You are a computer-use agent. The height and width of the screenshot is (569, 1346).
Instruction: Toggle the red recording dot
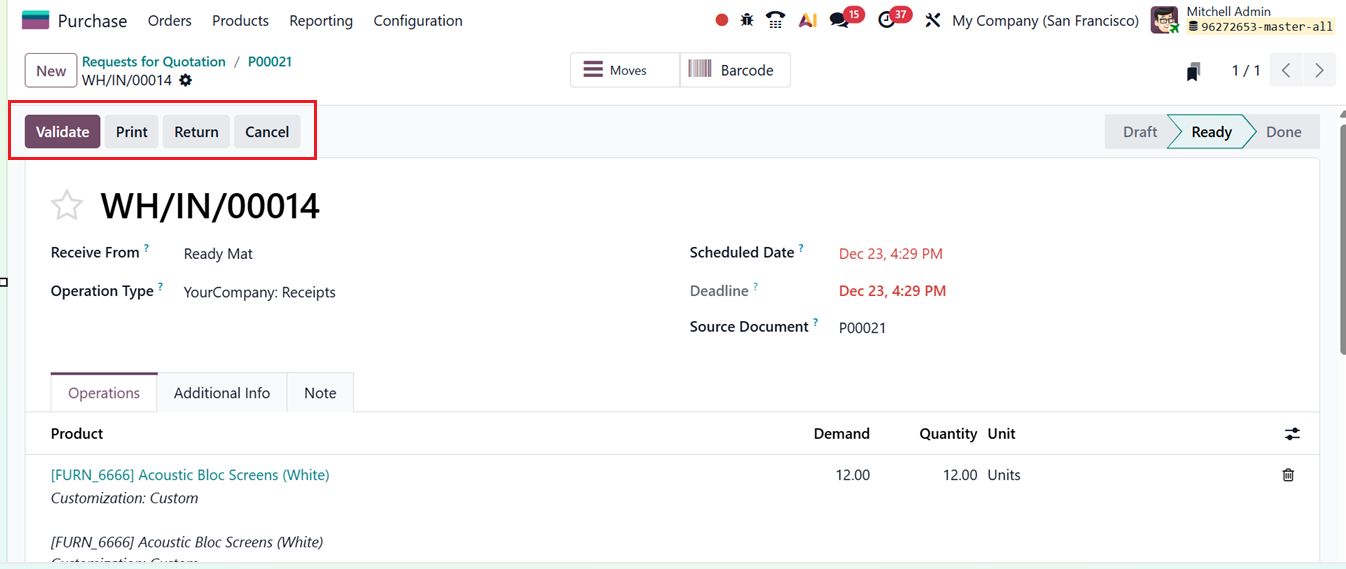[722, 20]
